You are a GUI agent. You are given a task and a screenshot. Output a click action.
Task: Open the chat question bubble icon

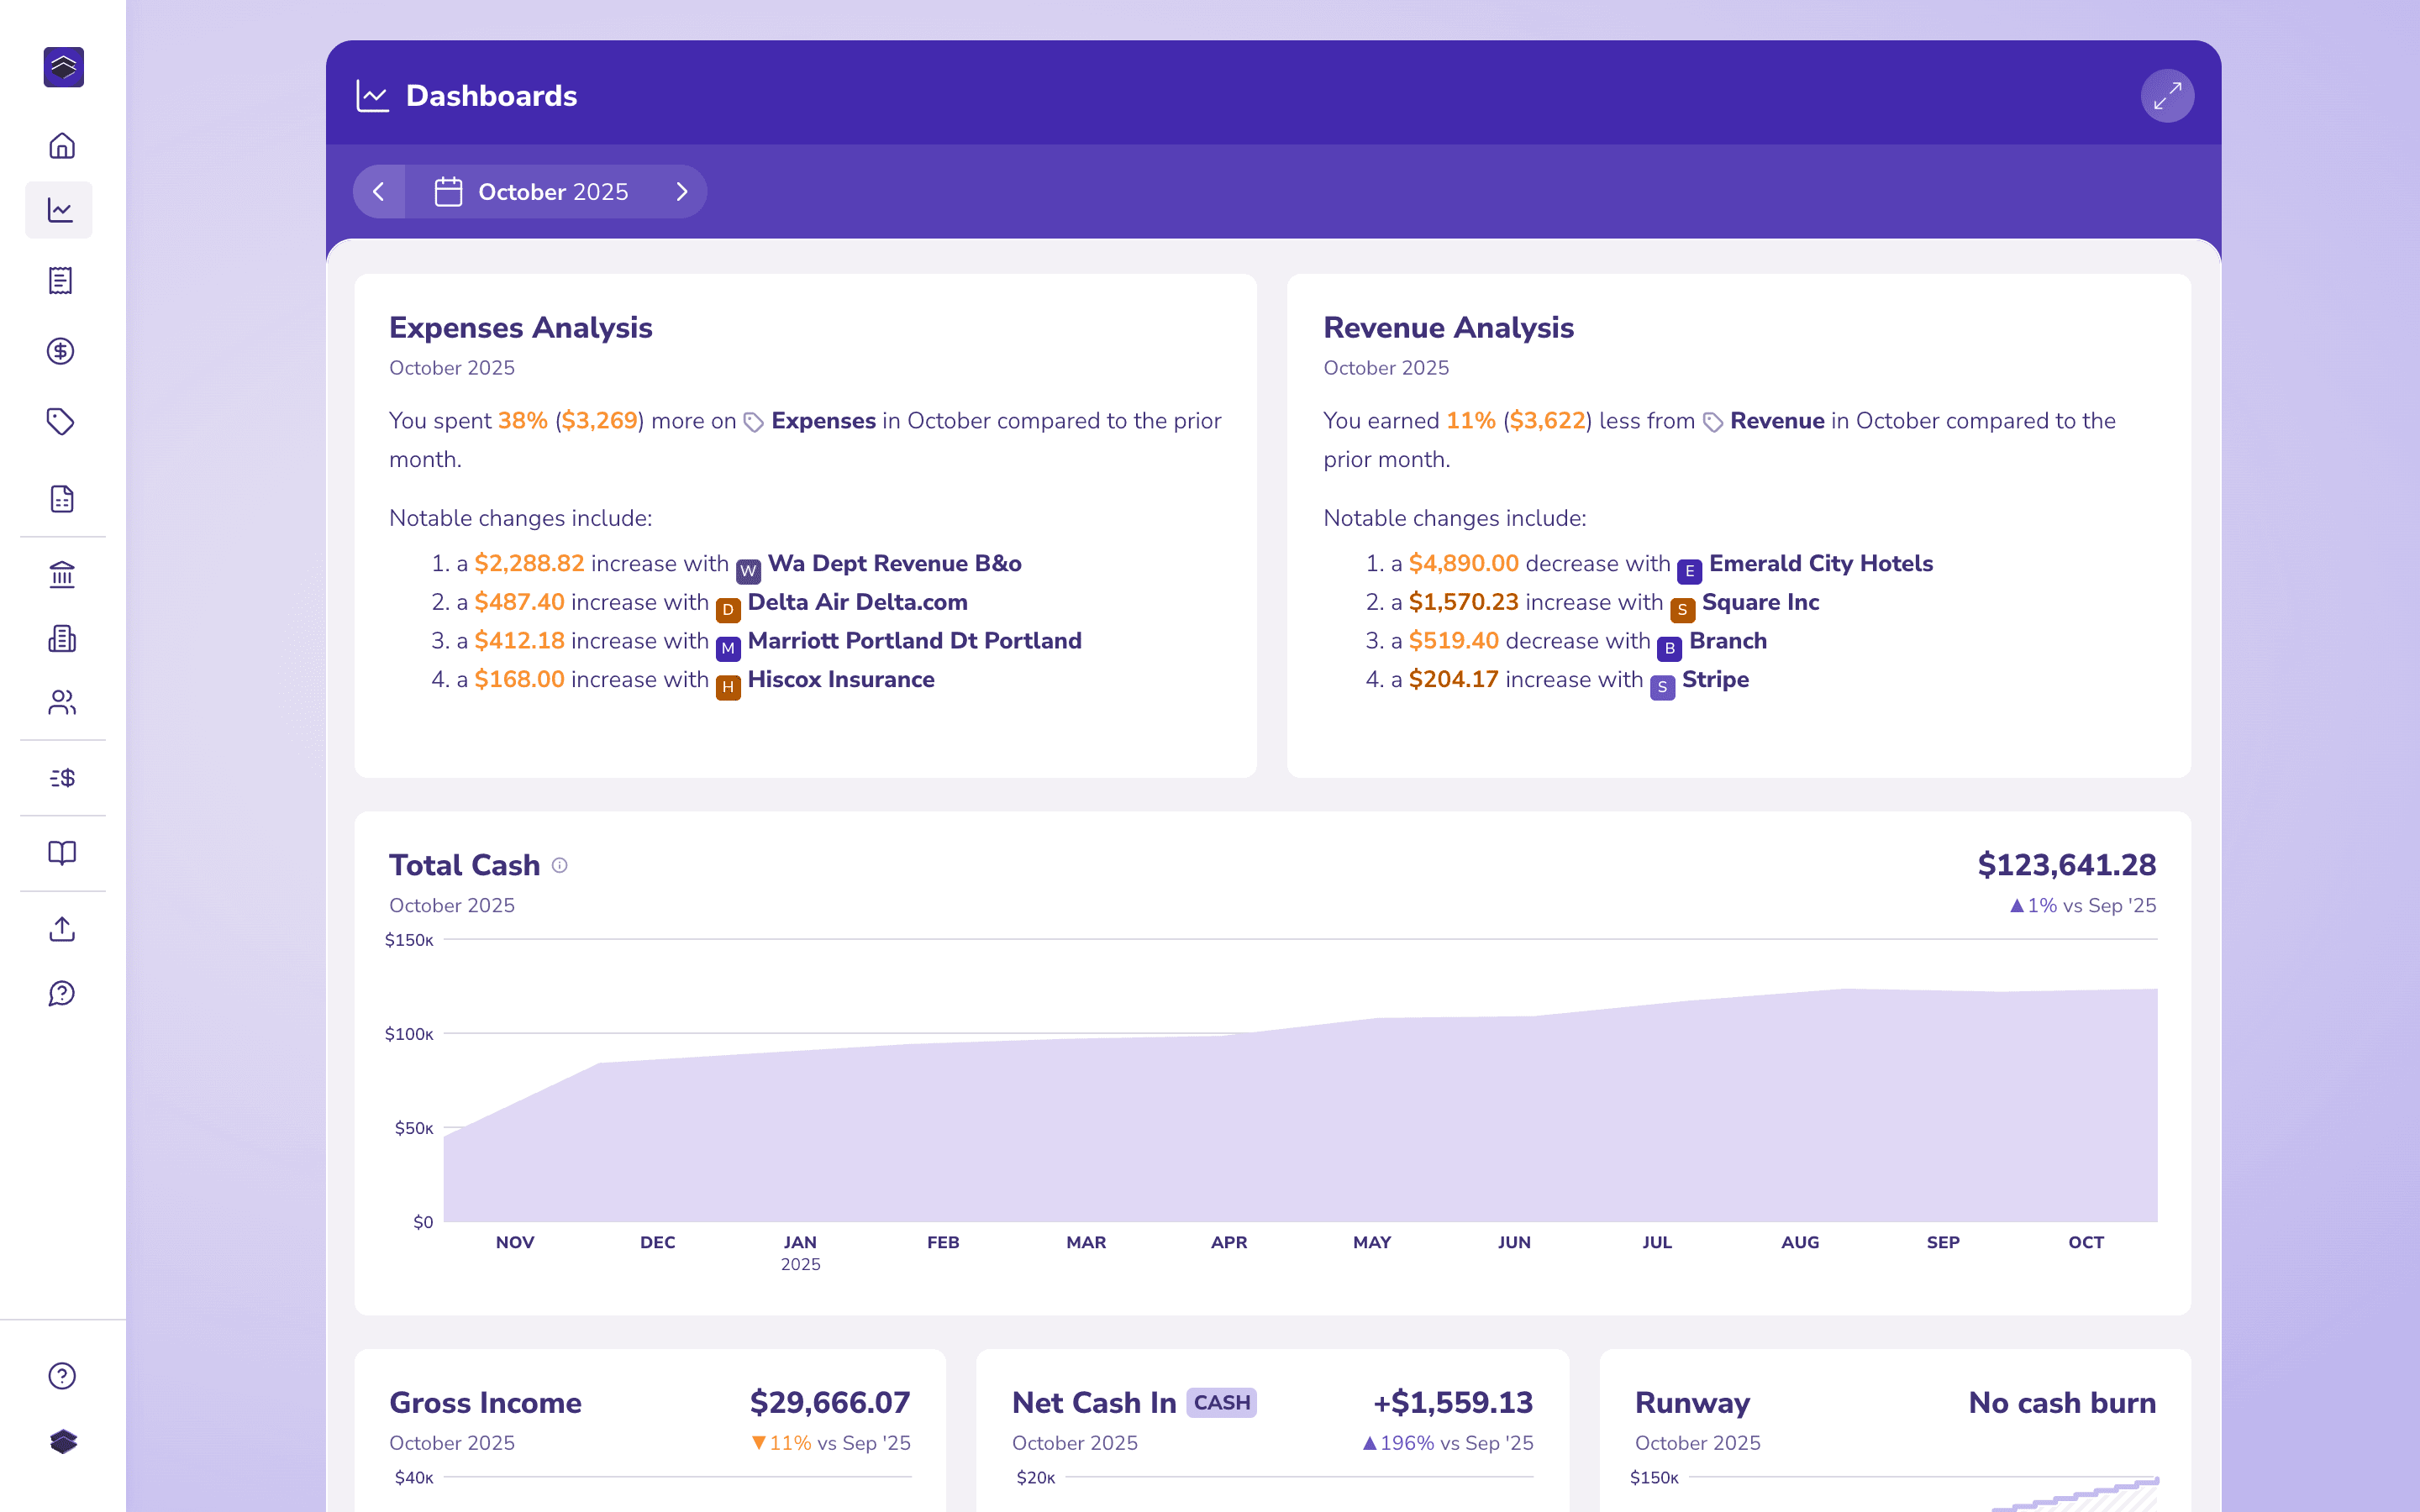62,993
